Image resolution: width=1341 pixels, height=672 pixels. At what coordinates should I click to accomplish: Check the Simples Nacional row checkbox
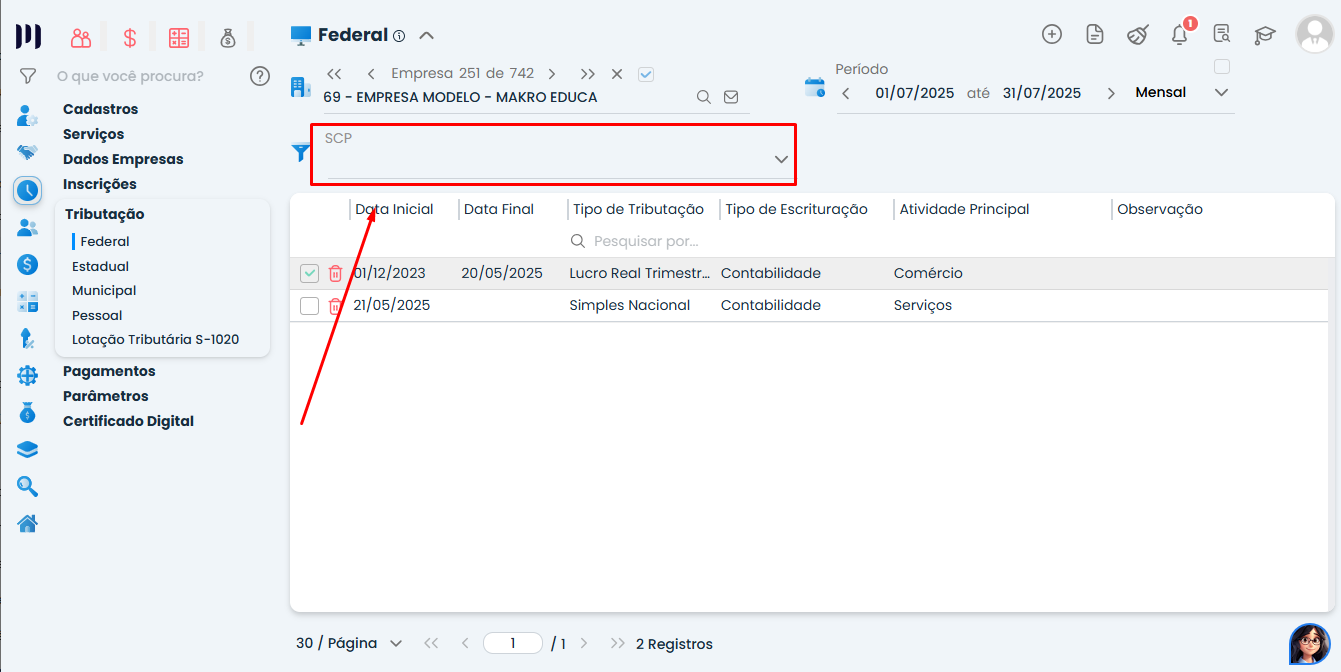pyautogui.click(x=310, y=305)
